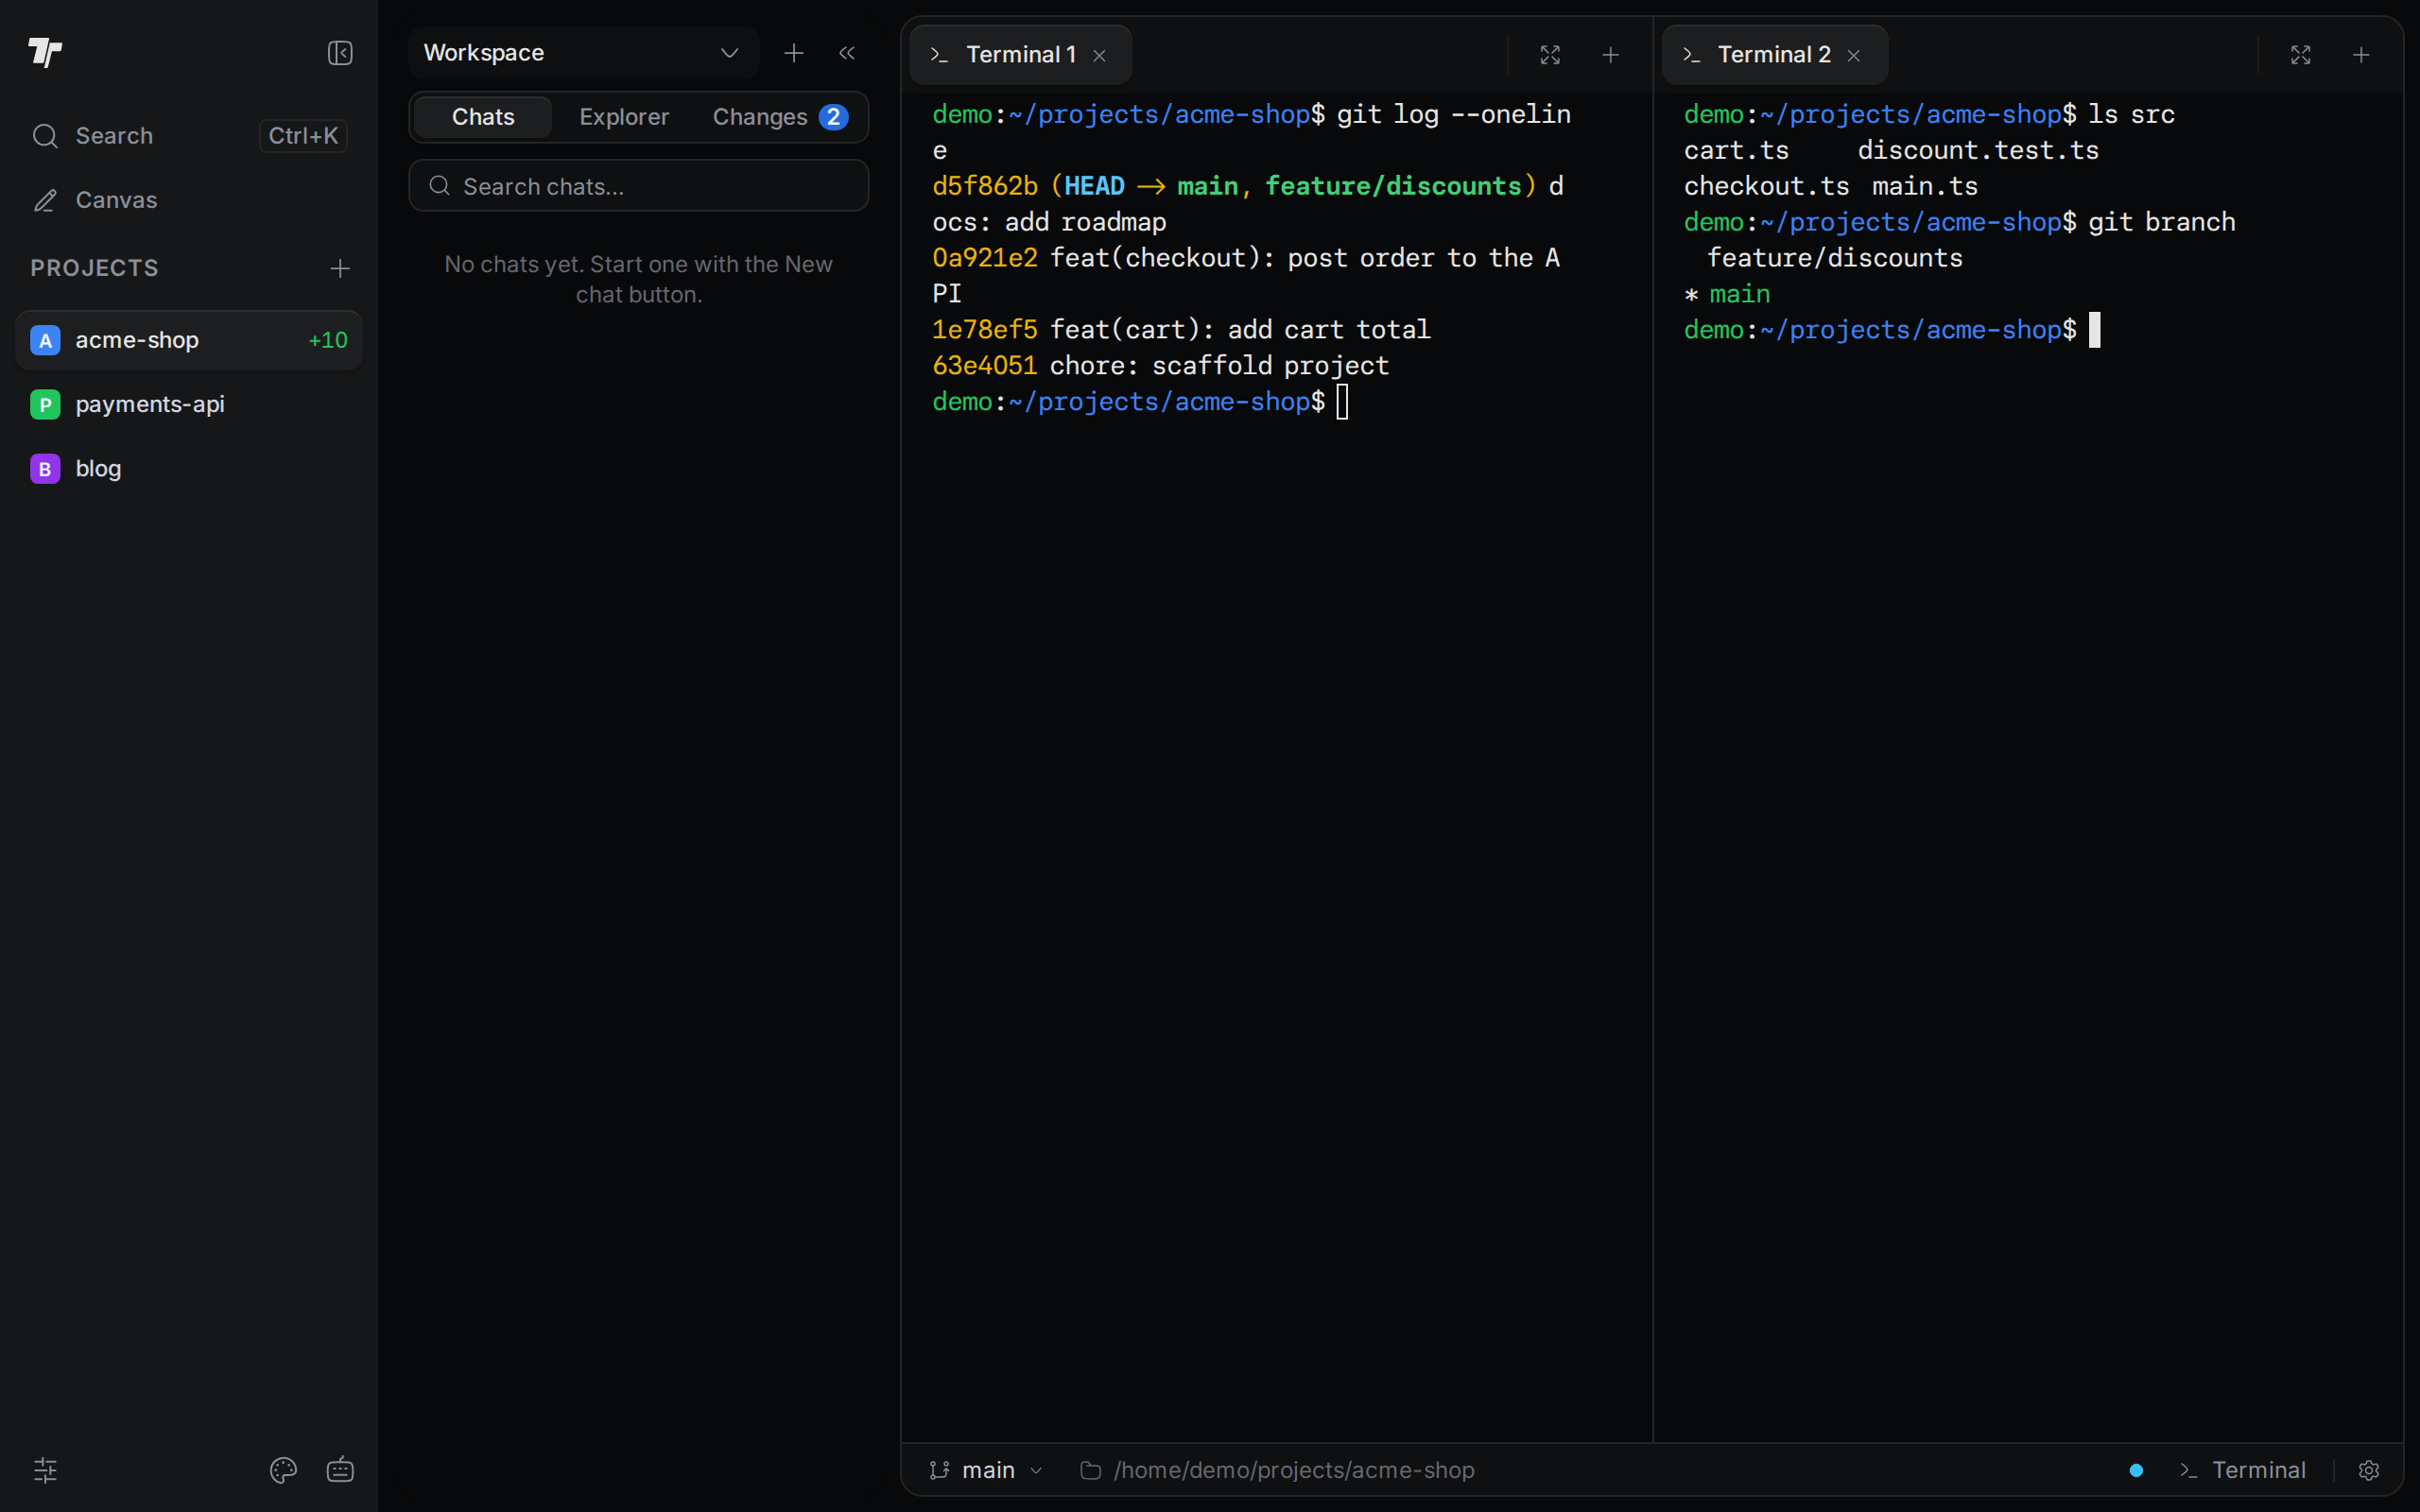Close the Terminal 1 tab

tap(1100, 56)
